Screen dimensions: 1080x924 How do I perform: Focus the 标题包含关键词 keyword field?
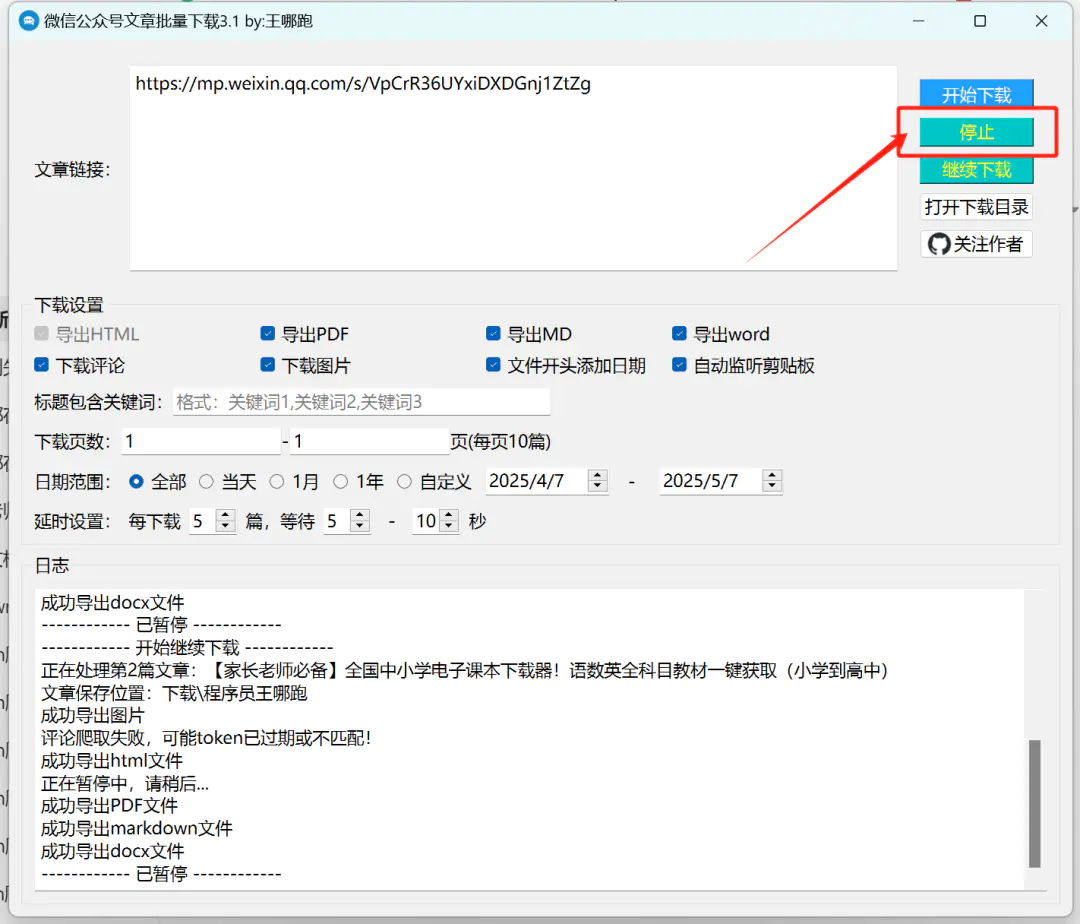coord(361,402)
